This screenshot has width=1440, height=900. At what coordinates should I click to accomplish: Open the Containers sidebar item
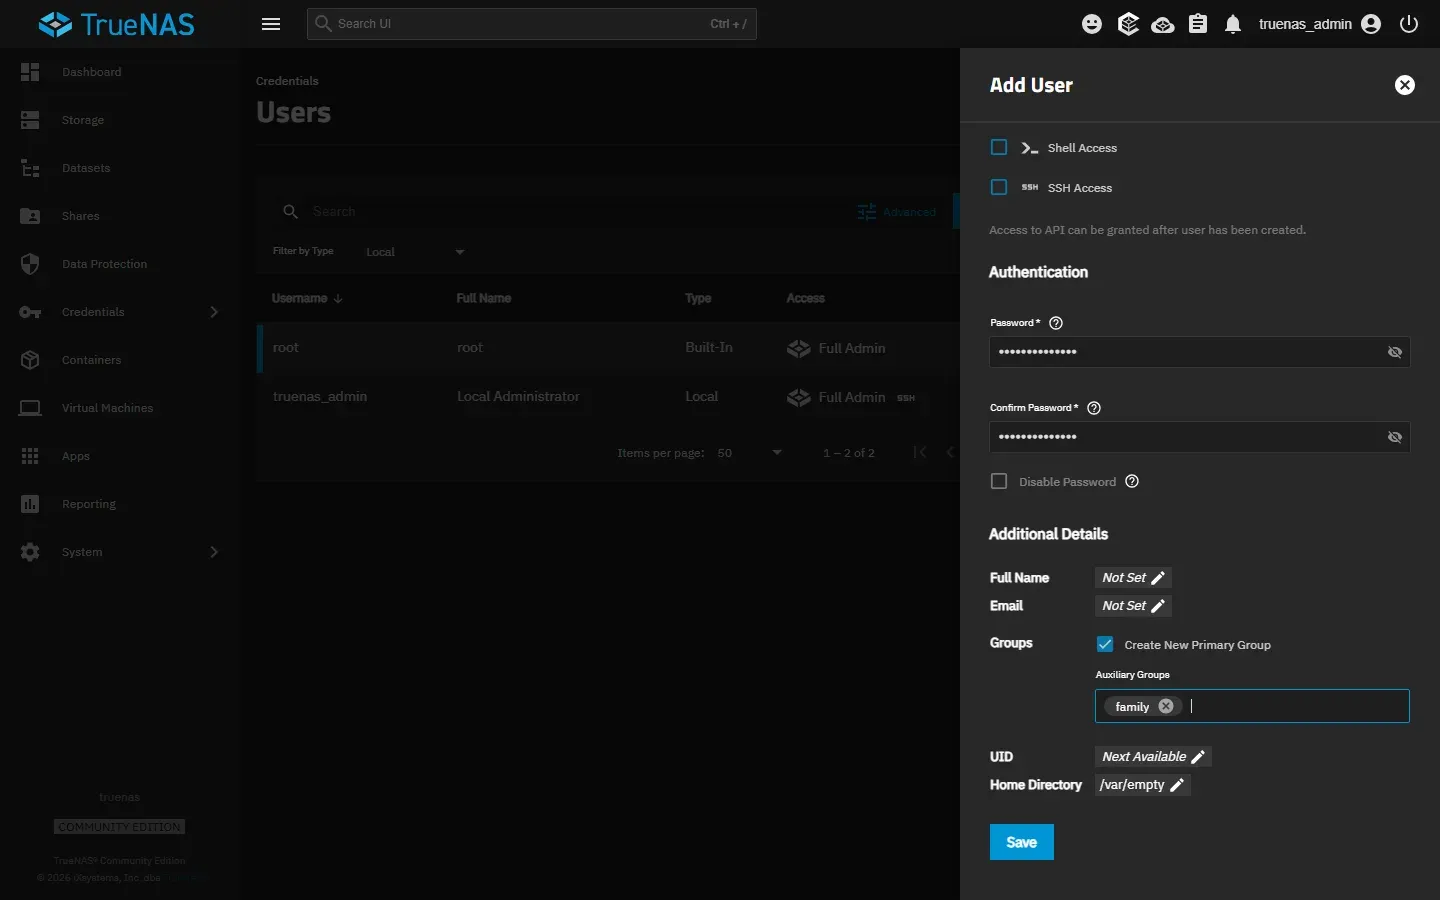(120, 360)
